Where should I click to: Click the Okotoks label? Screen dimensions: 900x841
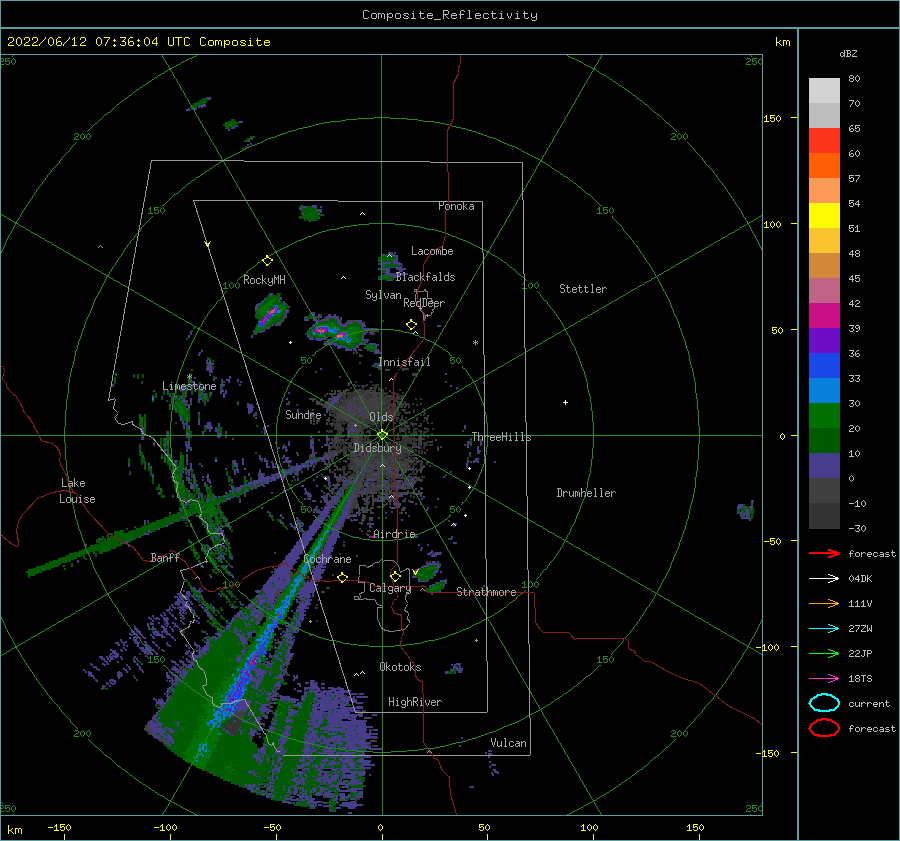[400, 667]
